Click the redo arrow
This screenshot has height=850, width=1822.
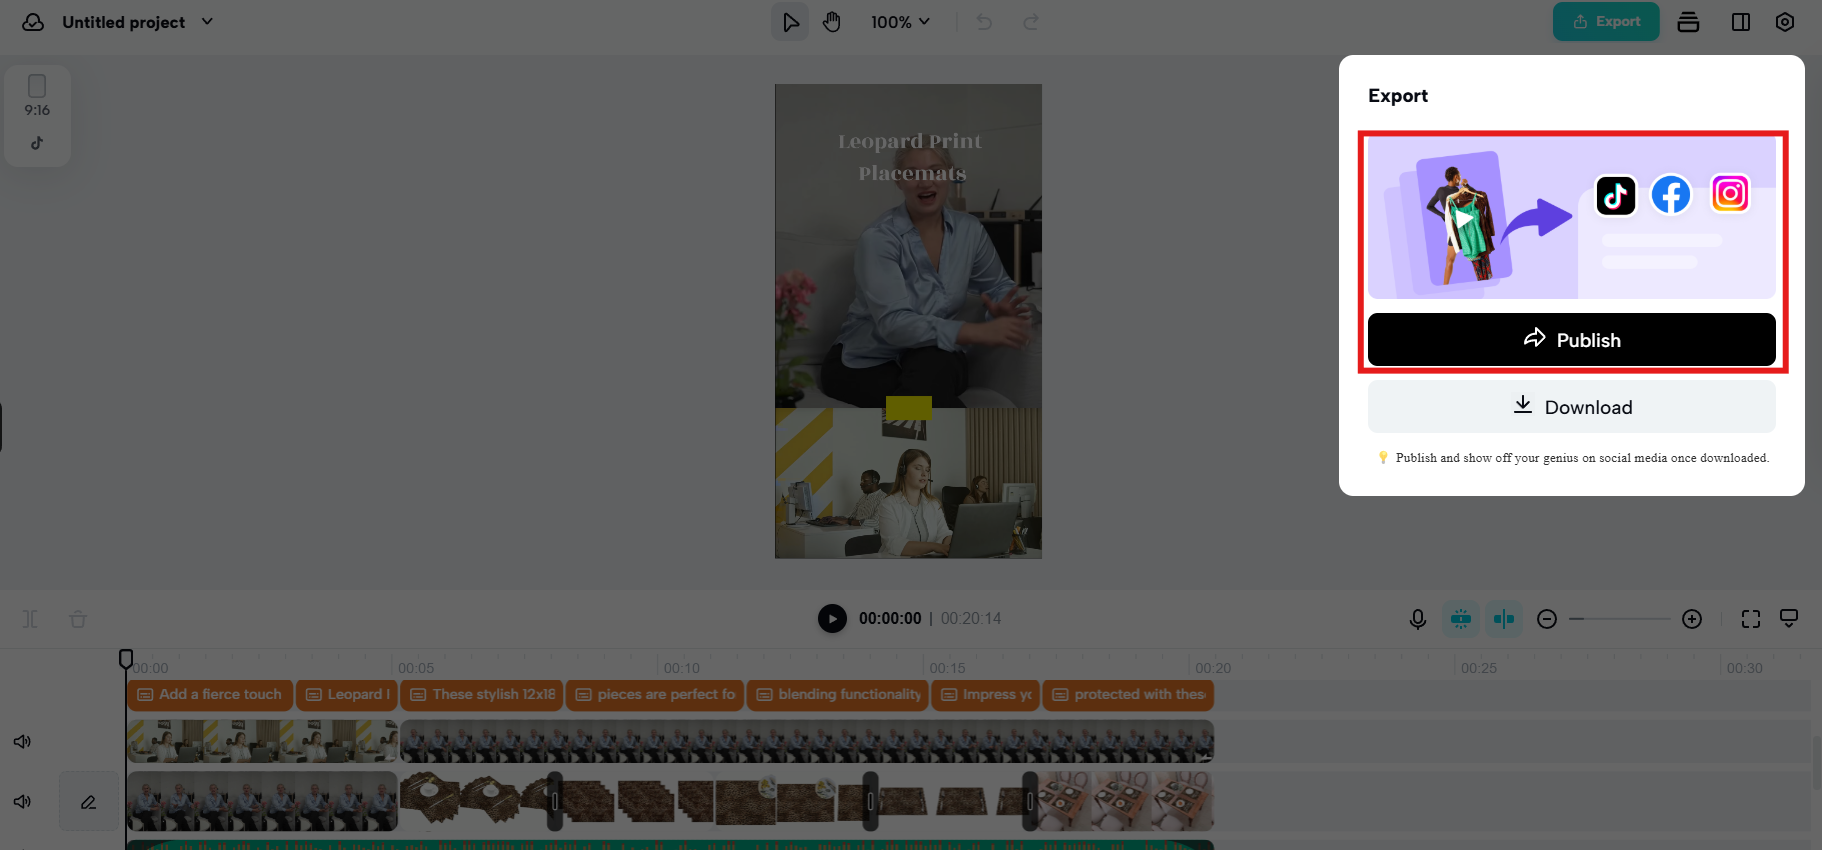coord(1031,22)
